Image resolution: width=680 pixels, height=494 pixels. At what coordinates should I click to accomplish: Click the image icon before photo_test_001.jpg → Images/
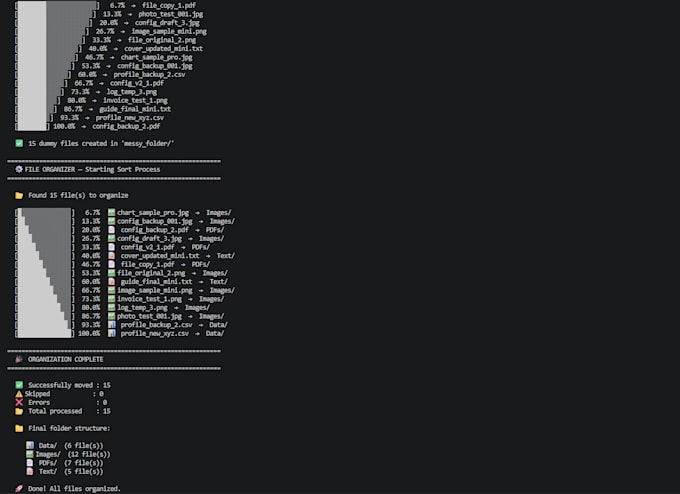111,316
